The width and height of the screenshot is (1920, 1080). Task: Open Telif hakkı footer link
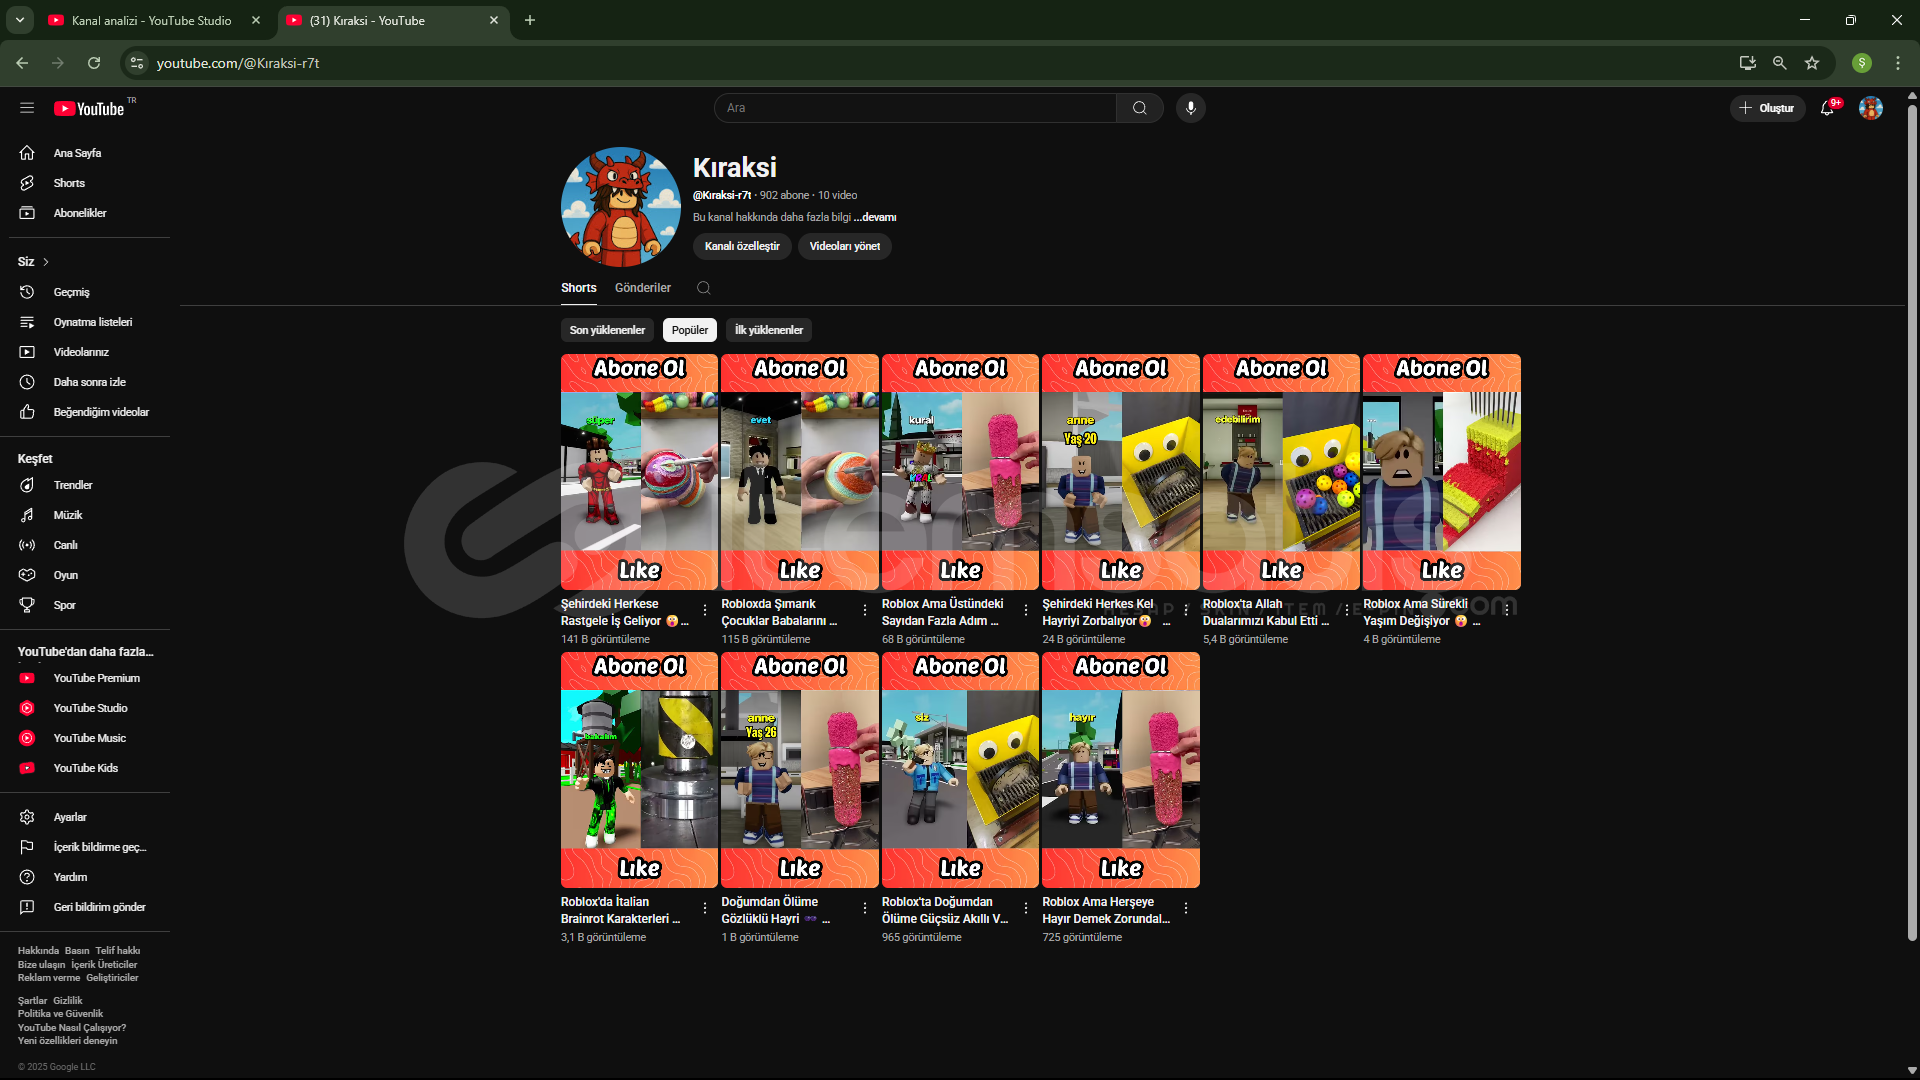click(118, 951)
